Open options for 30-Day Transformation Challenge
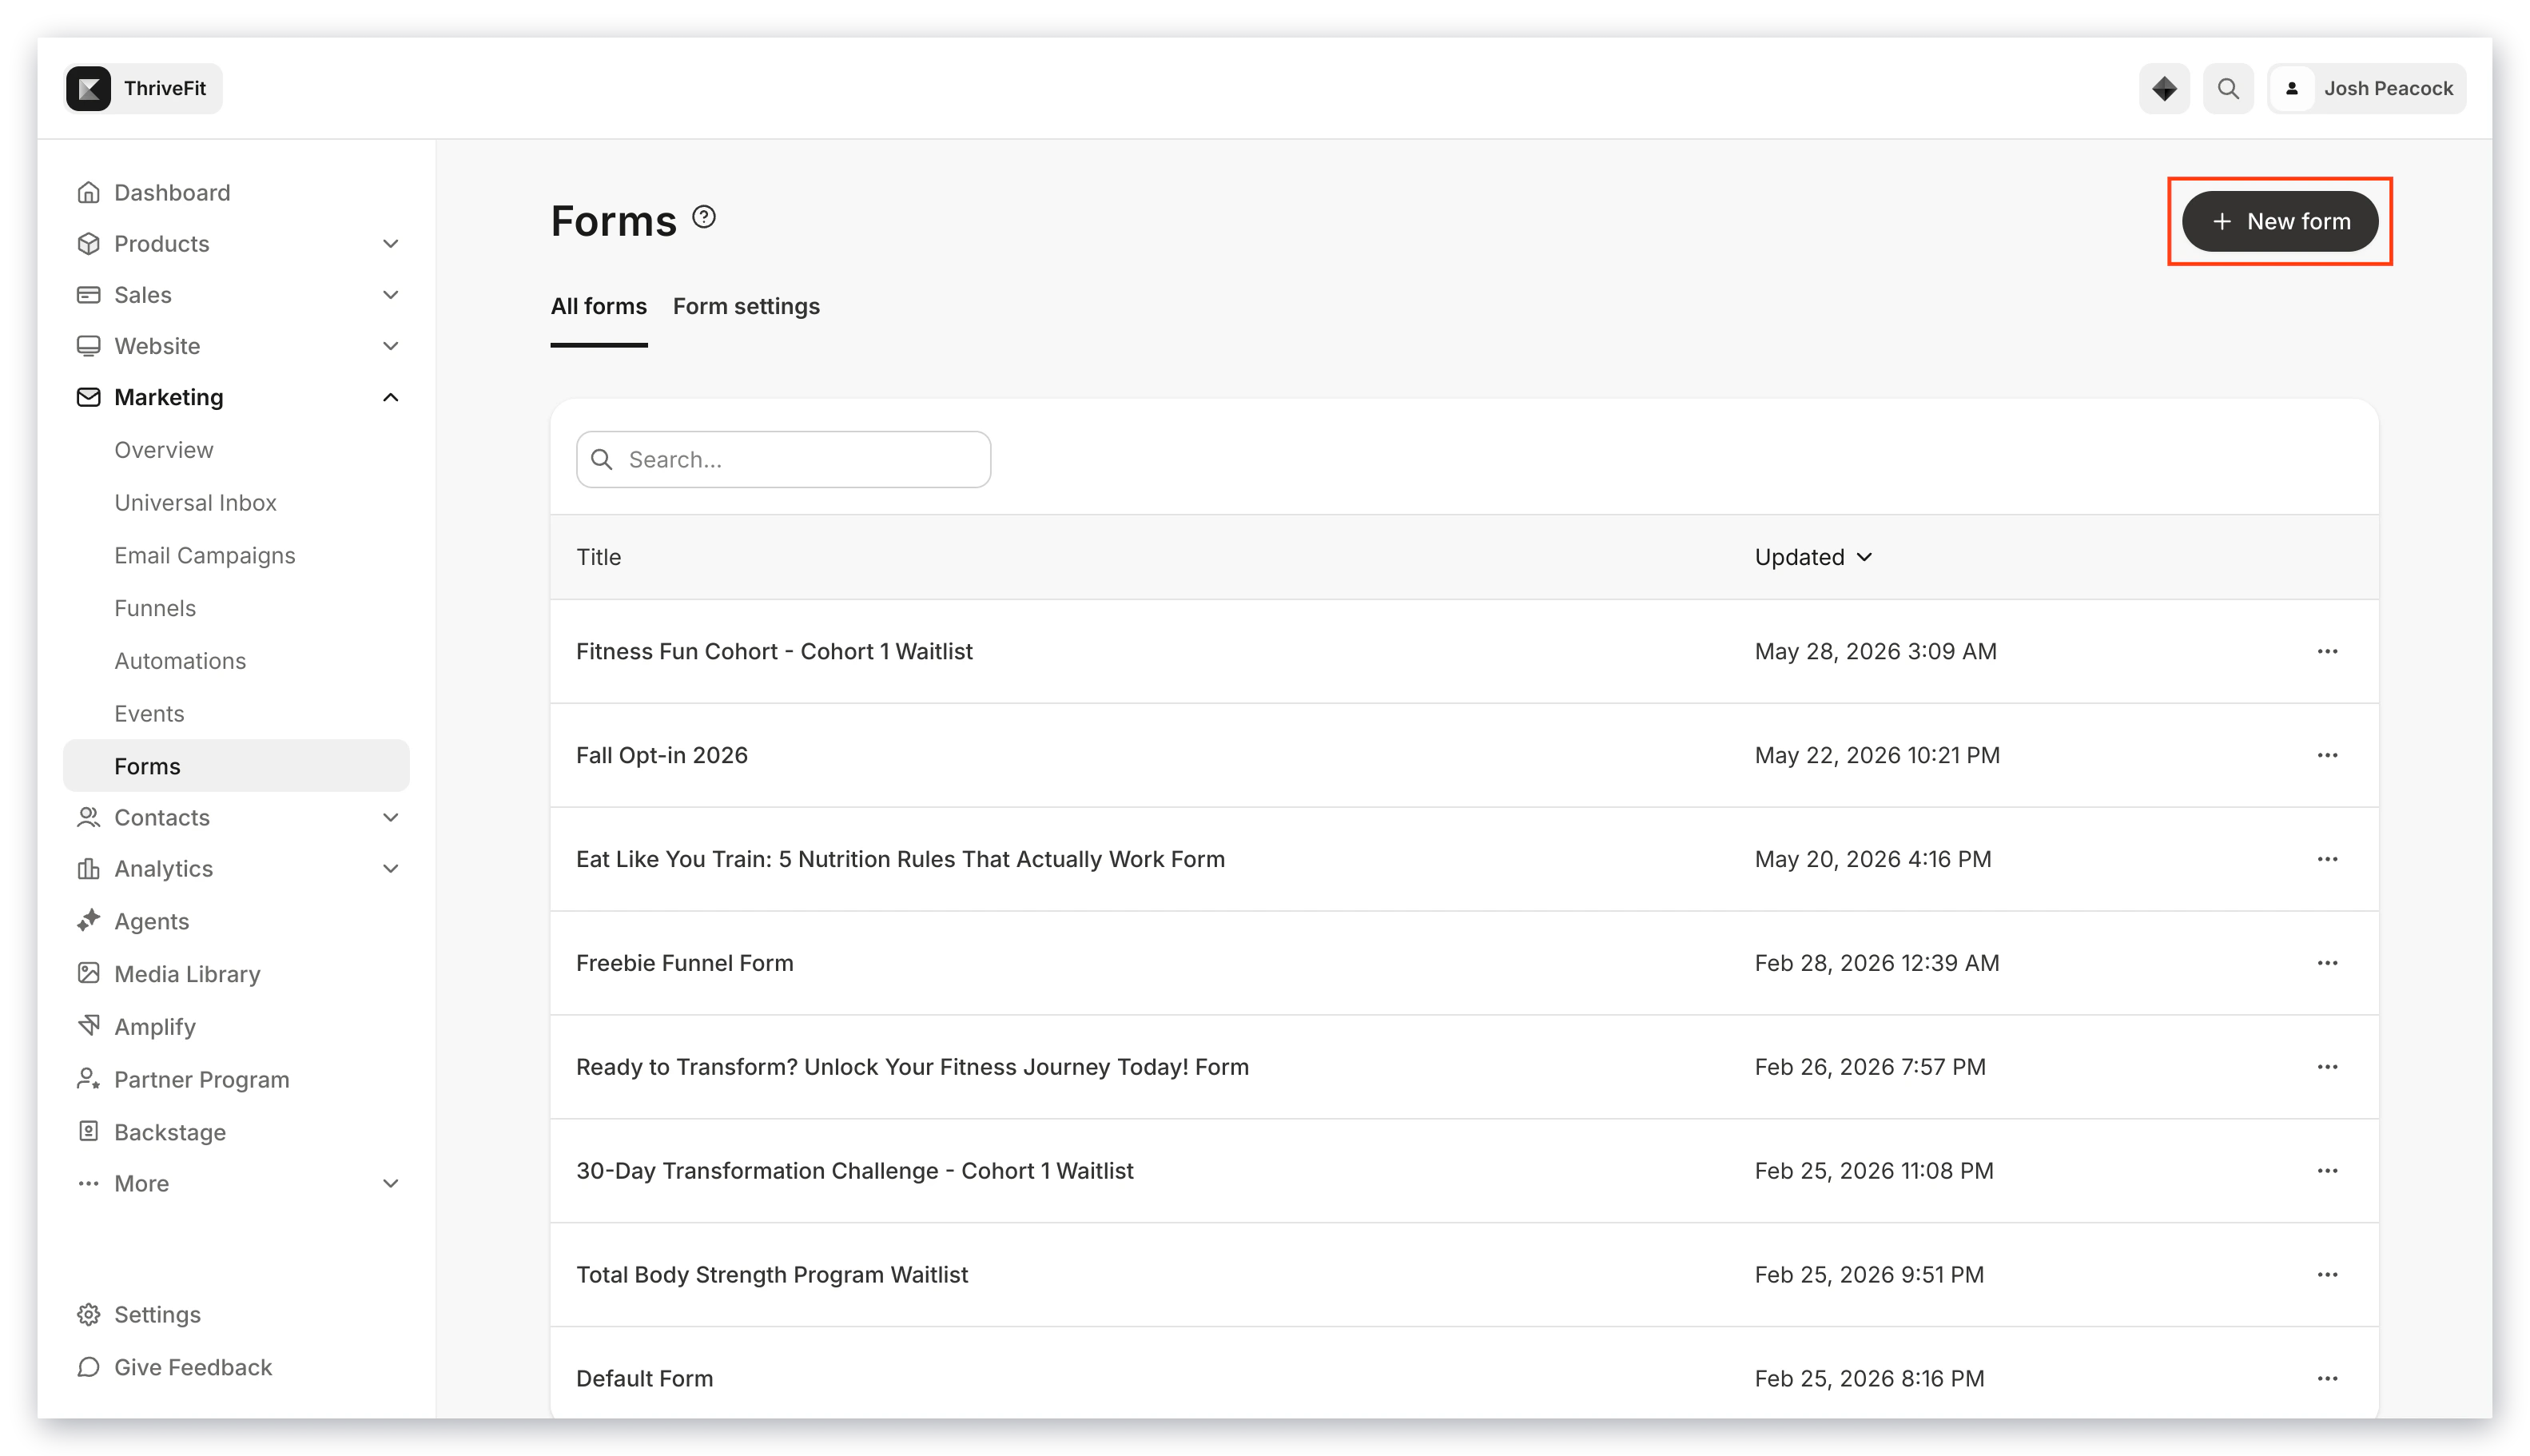The width and height of the screenshot is (2530, 1456). point(2326,1171)
